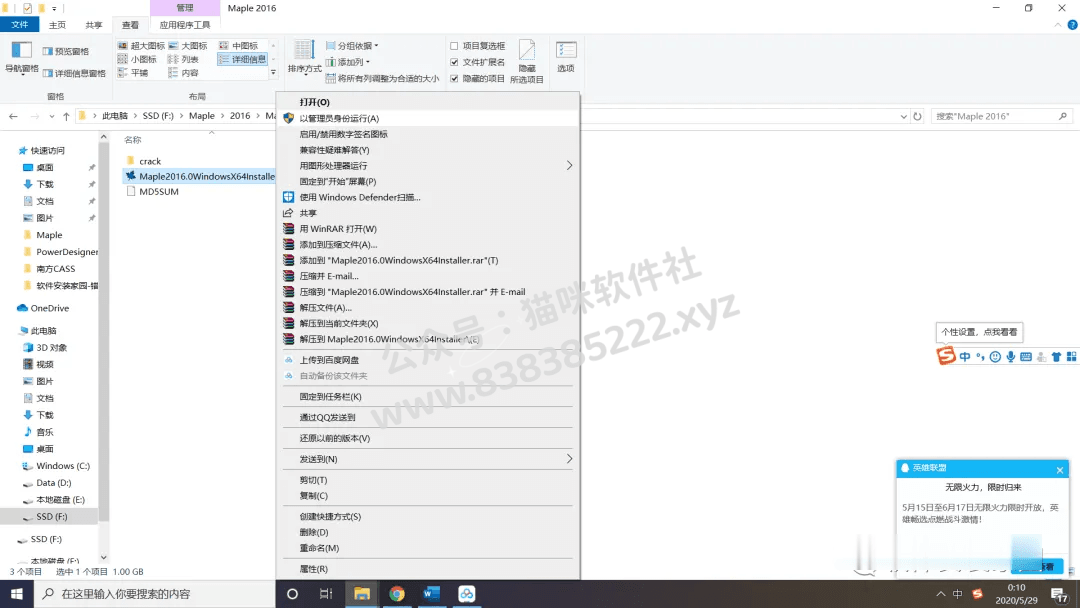This screenshot has width=1080, height=608.
Task: Click the navigation pane scroll down arrow
Action: [103, 558]
